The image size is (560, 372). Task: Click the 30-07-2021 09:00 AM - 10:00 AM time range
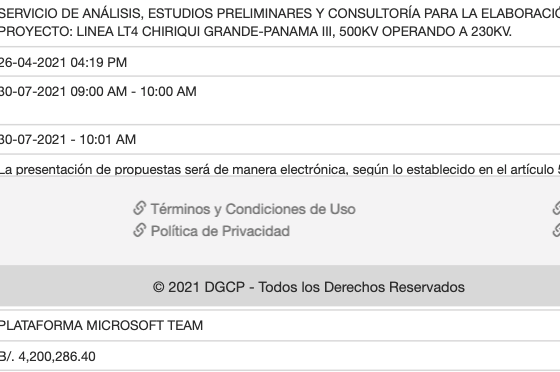pyautogui.click(x=98, y=91)
